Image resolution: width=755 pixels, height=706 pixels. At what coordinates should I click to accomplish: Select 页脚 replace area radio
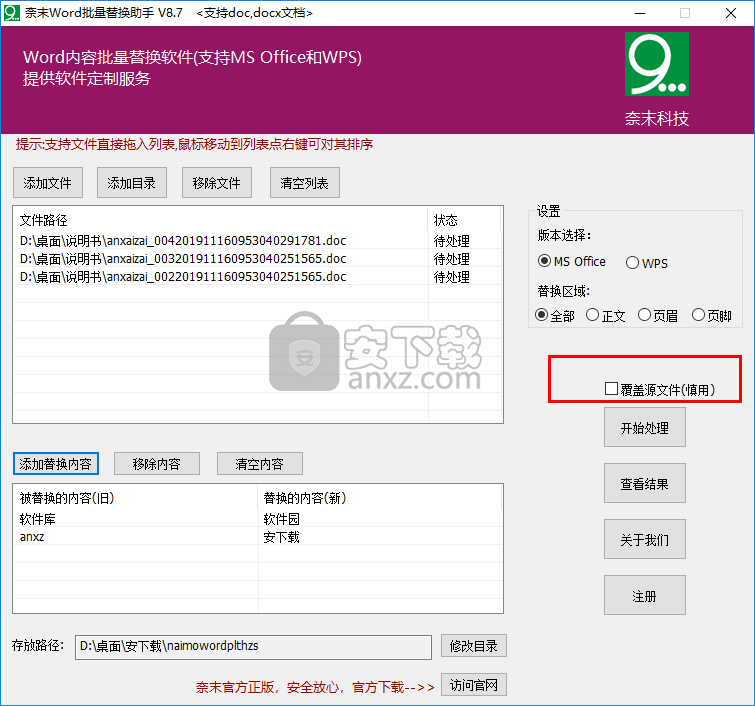(x=712, y=316)
